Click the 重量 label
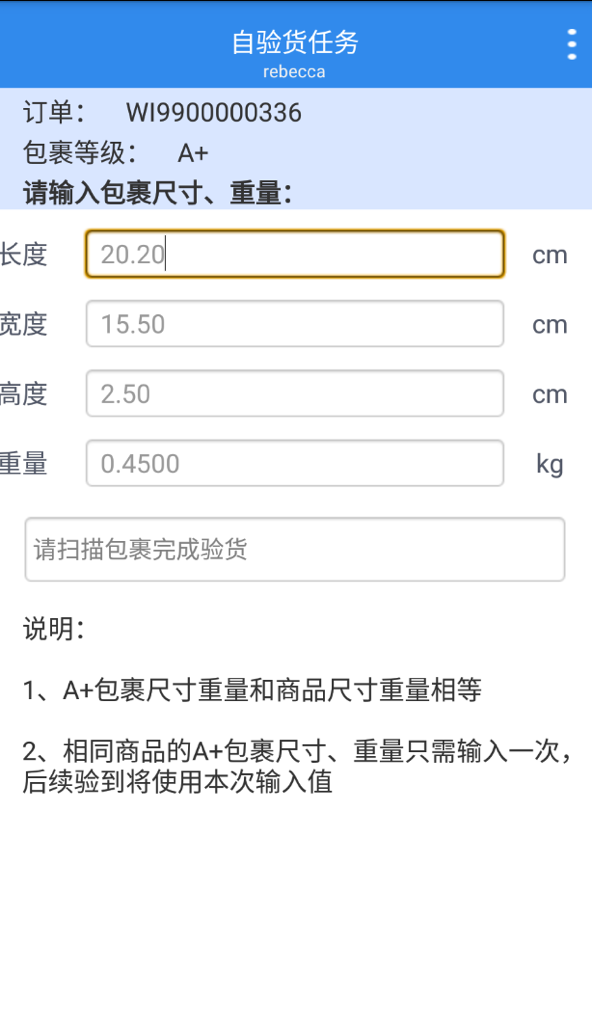Viewport: 592px width, 1028px height. pos(24,464)
